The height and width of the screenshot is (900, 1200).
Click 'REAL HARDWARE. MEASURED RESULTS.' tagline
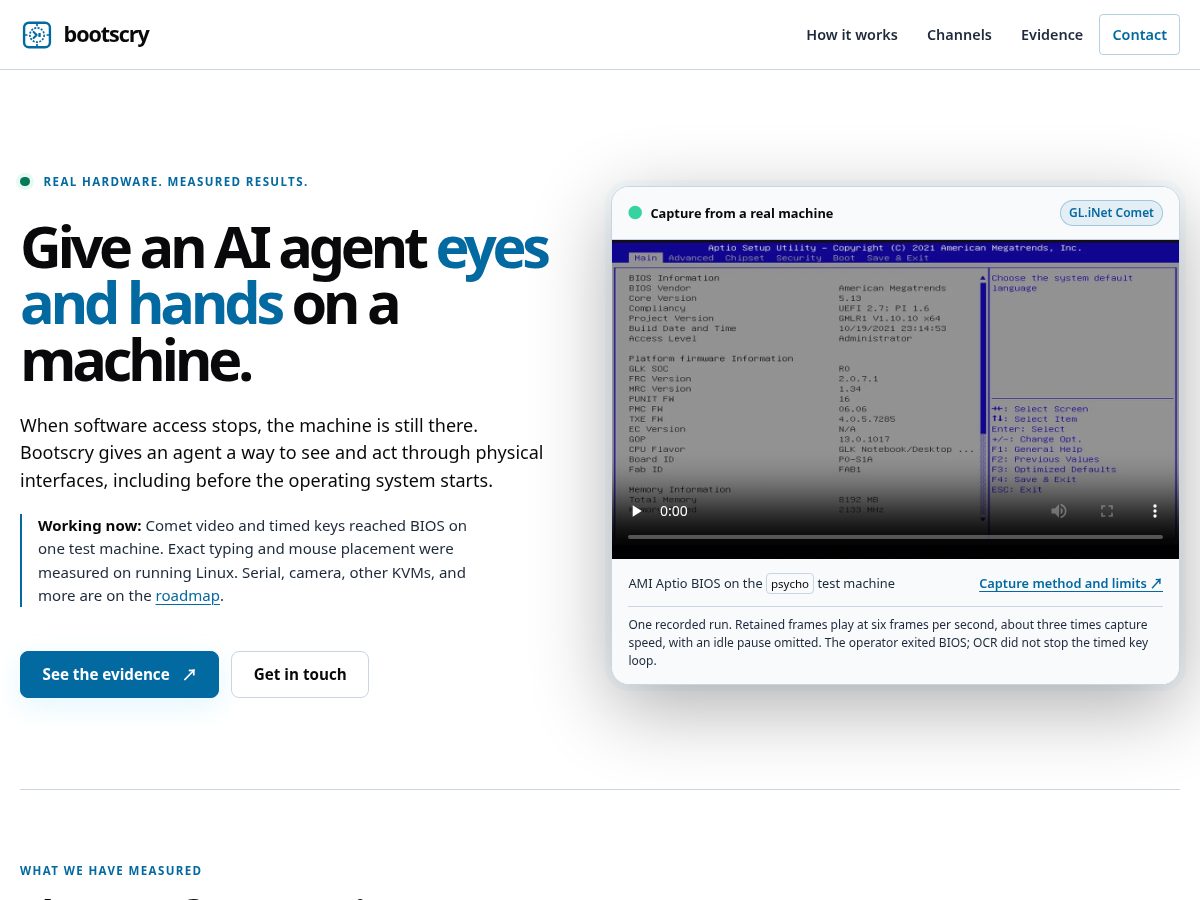click(x=176, y=182)
